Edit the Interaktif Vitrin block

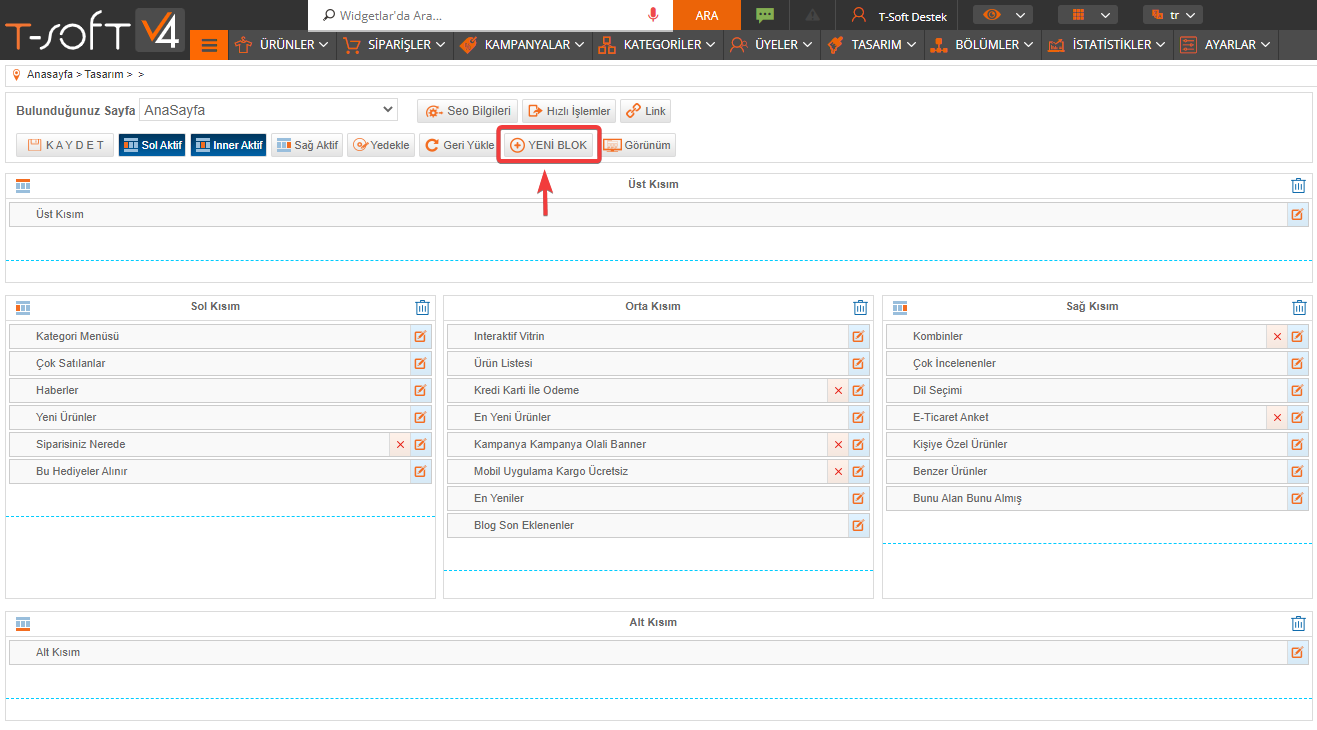(858, 337)
